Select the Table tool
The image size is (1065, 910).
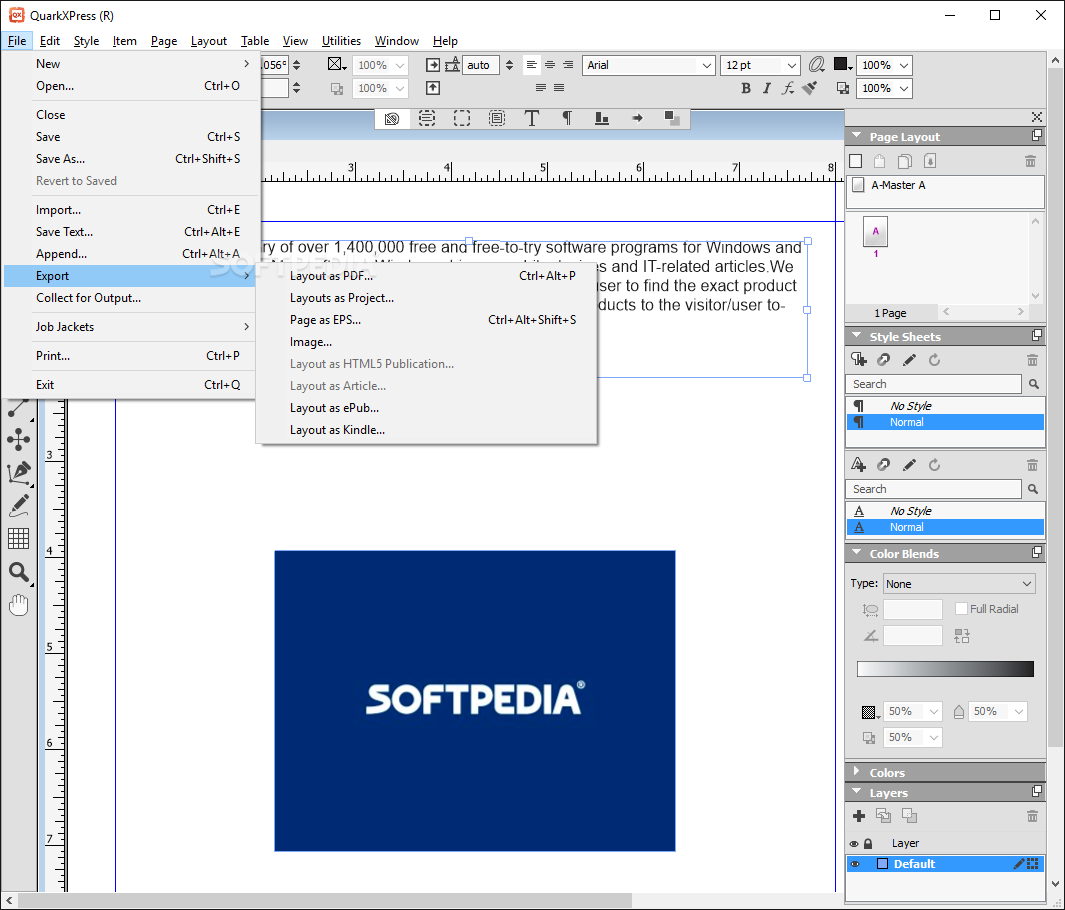18,539
